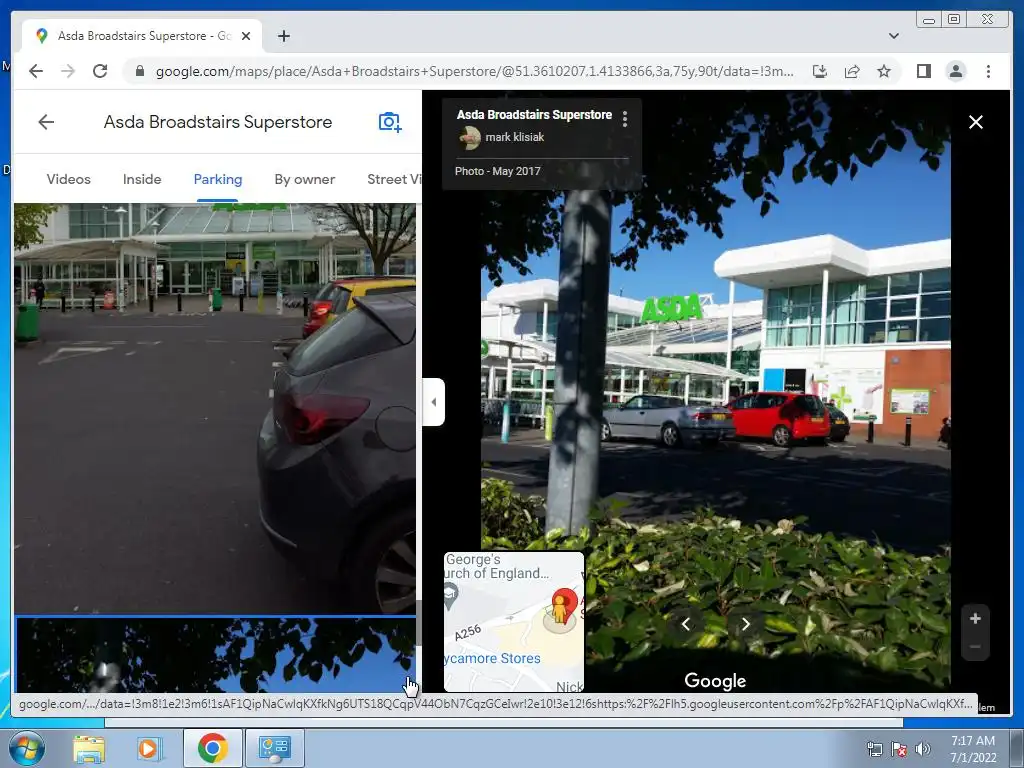Open the Chrome three-dot menu
Image resolution: width=1024 pixels, height=768 pixels.
(988, 71)
